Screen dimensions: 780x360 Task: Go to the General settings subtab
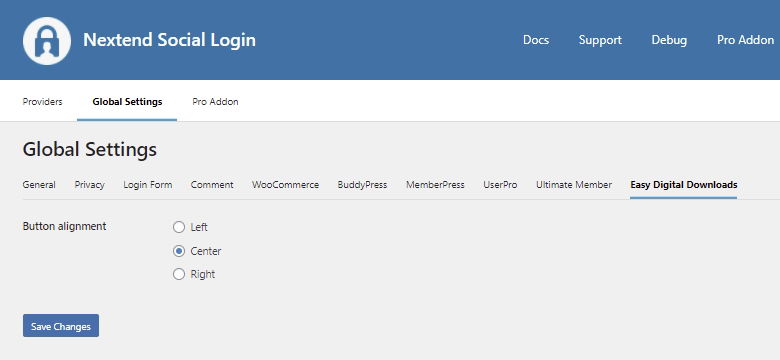[39, 184]
